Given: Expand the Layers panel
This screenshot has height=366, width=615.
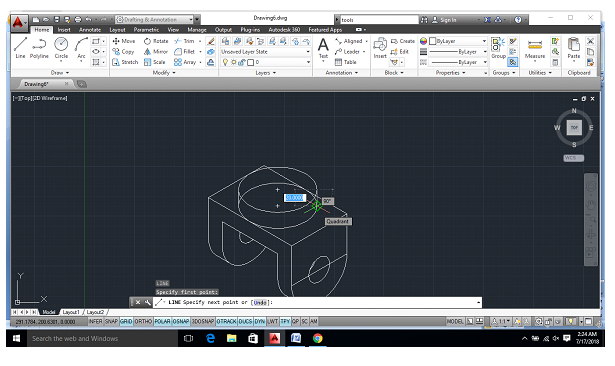Looking at the screenshot, I should 266,73.
